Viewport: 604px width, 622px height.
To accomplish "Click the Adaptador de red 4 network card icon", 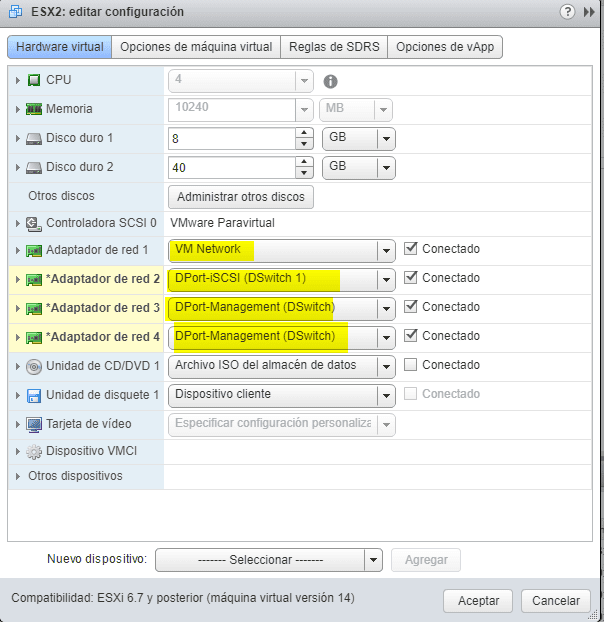I will tap(34, 338).
